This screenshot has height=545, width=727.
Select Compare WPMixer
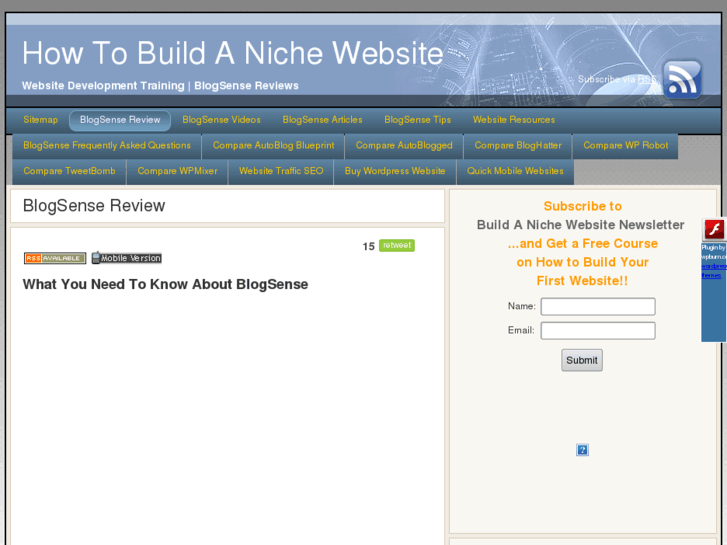177,171
